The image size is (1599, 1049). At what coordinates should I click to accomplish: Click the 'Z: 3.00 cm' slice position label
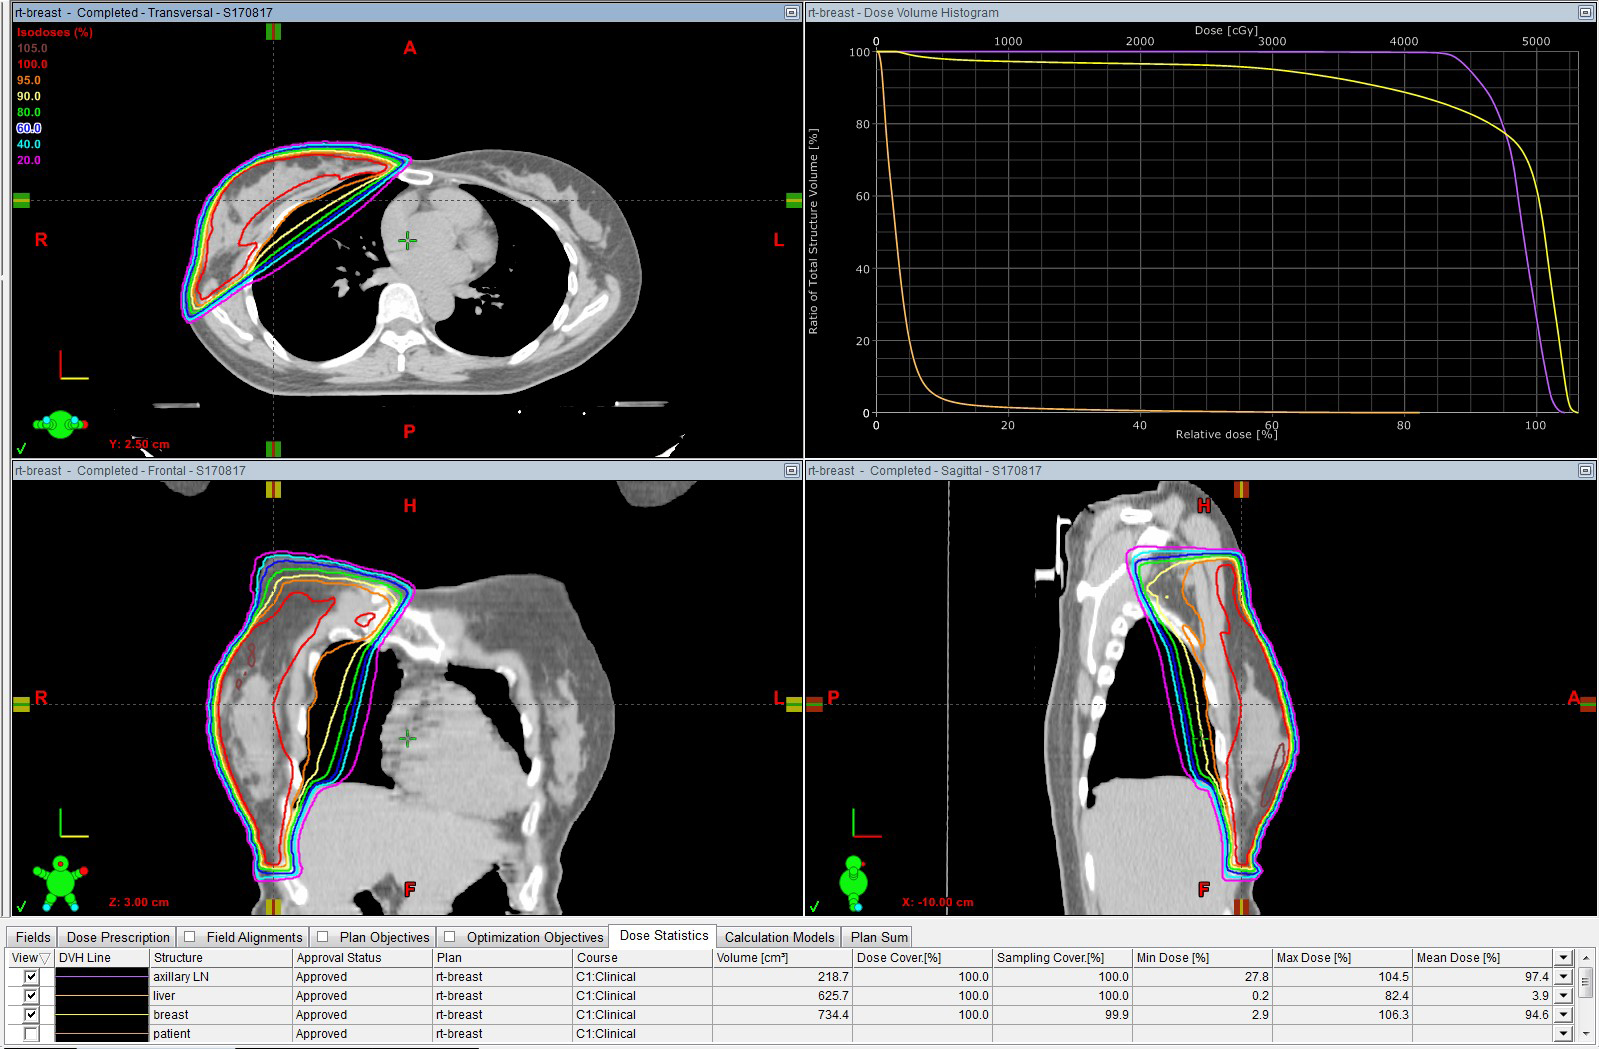pos(139,902)
